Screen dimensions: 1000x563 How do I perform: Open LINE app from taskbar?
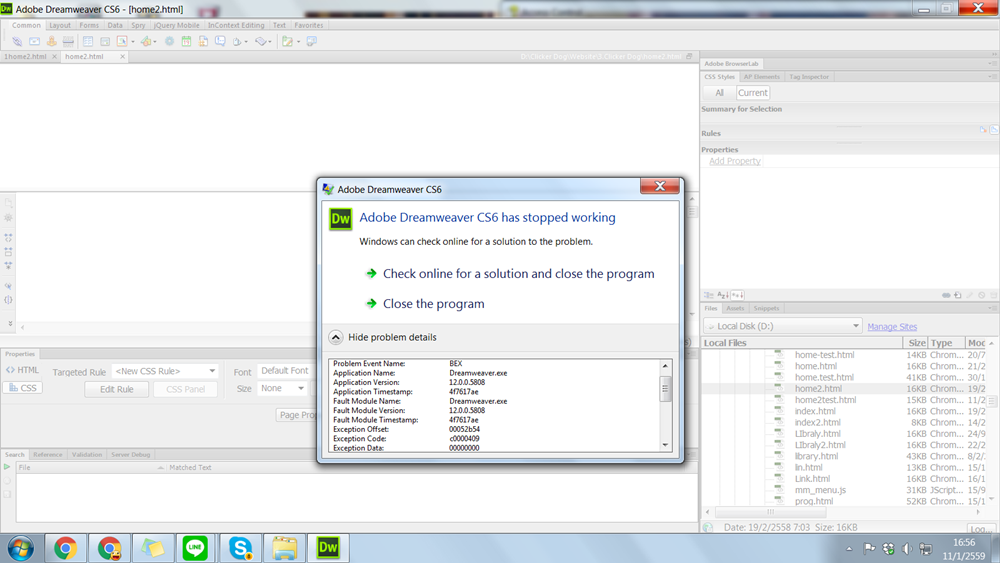coord(195,548)
